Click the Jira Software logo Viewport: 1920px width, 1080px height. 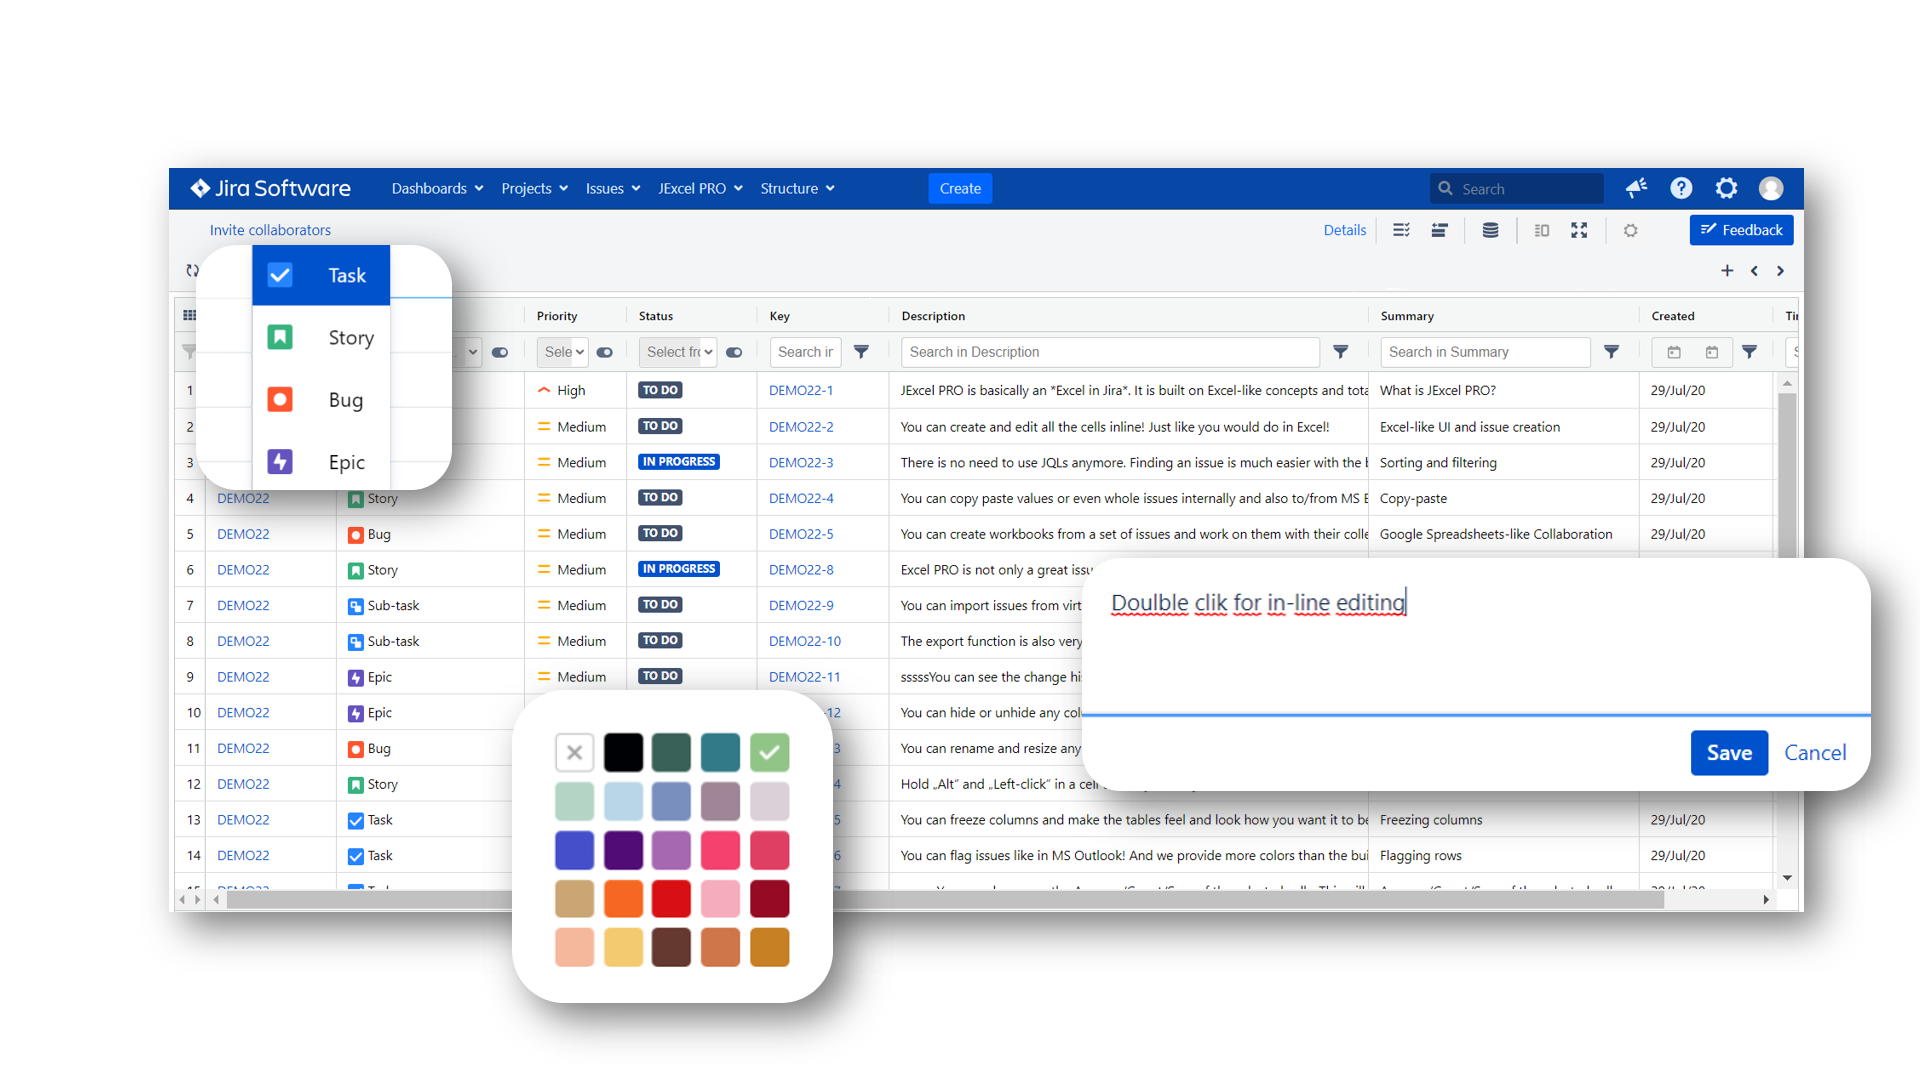(x=270, y=188)
